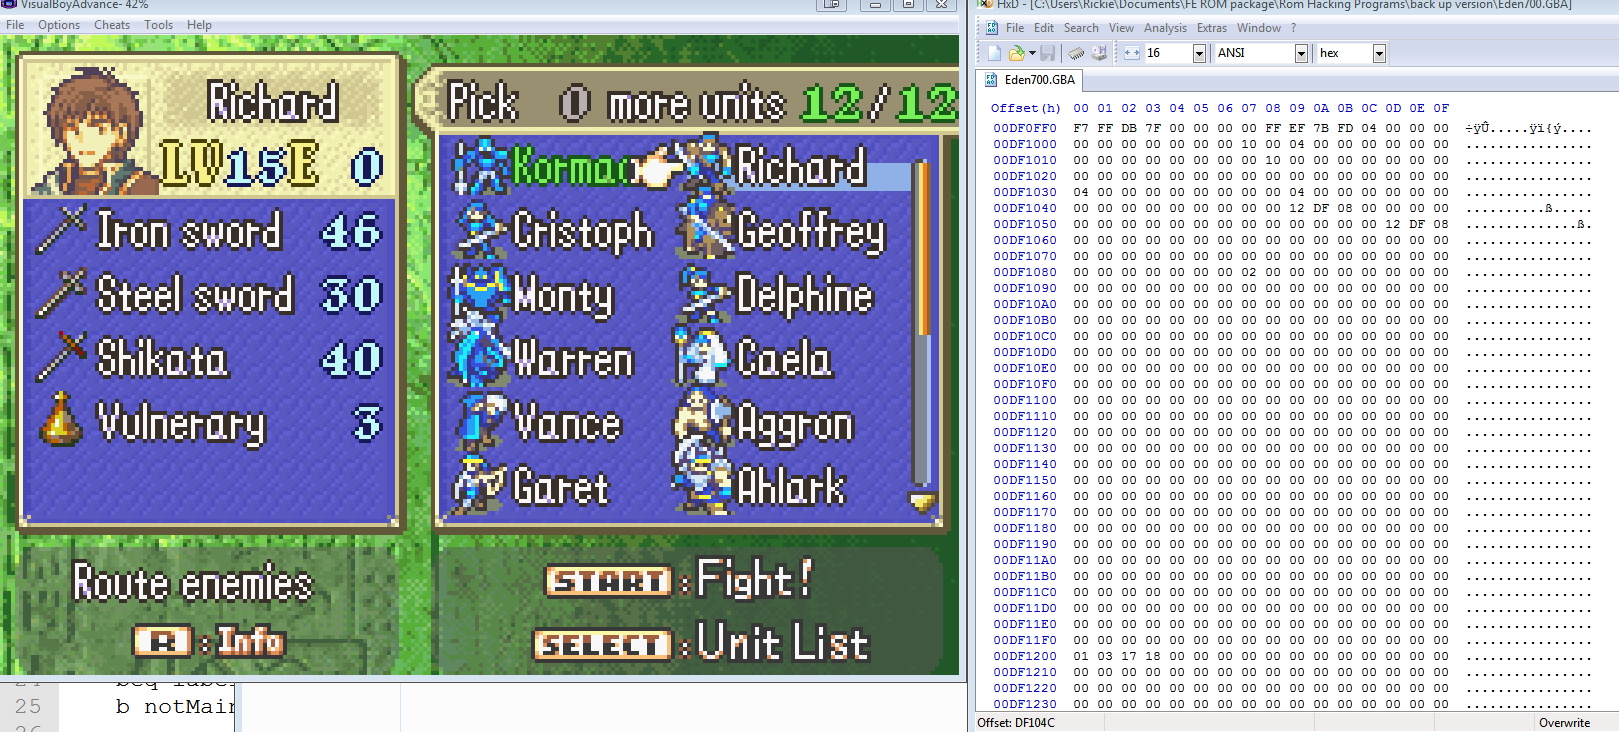Viewport: 1619px width, 732px height.
Task: Click the unit list down arrow
Action: [922, 500]
